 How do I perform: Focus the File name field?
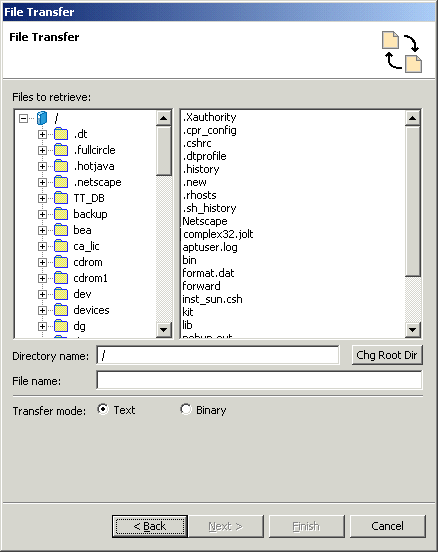point(259,380)
